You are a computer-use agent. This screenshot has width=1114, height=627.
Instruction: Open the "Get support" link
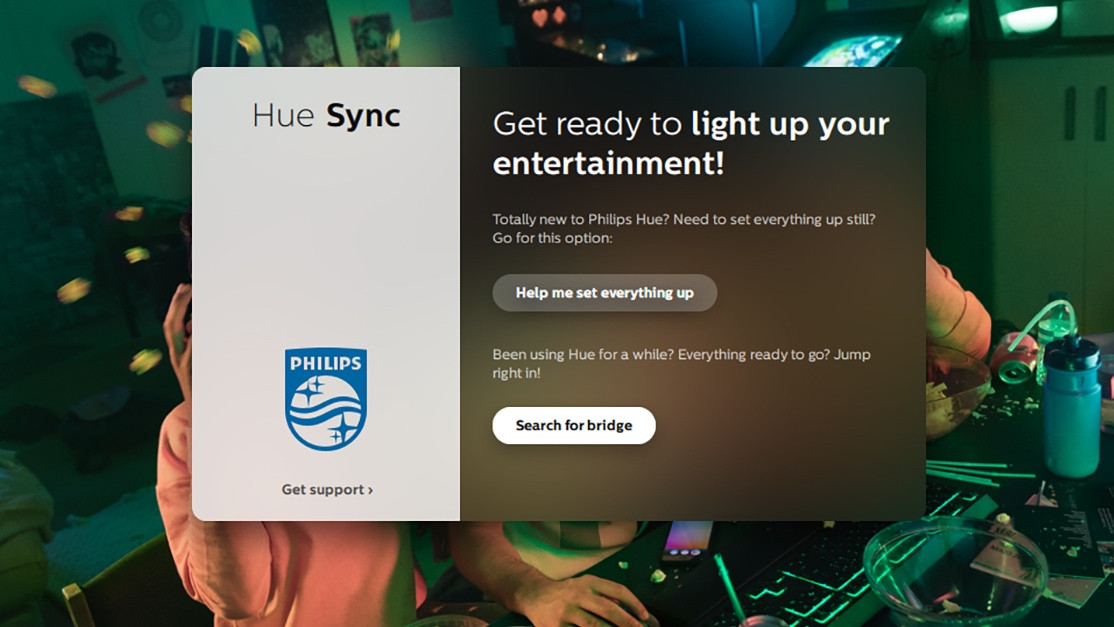(327, 489)
